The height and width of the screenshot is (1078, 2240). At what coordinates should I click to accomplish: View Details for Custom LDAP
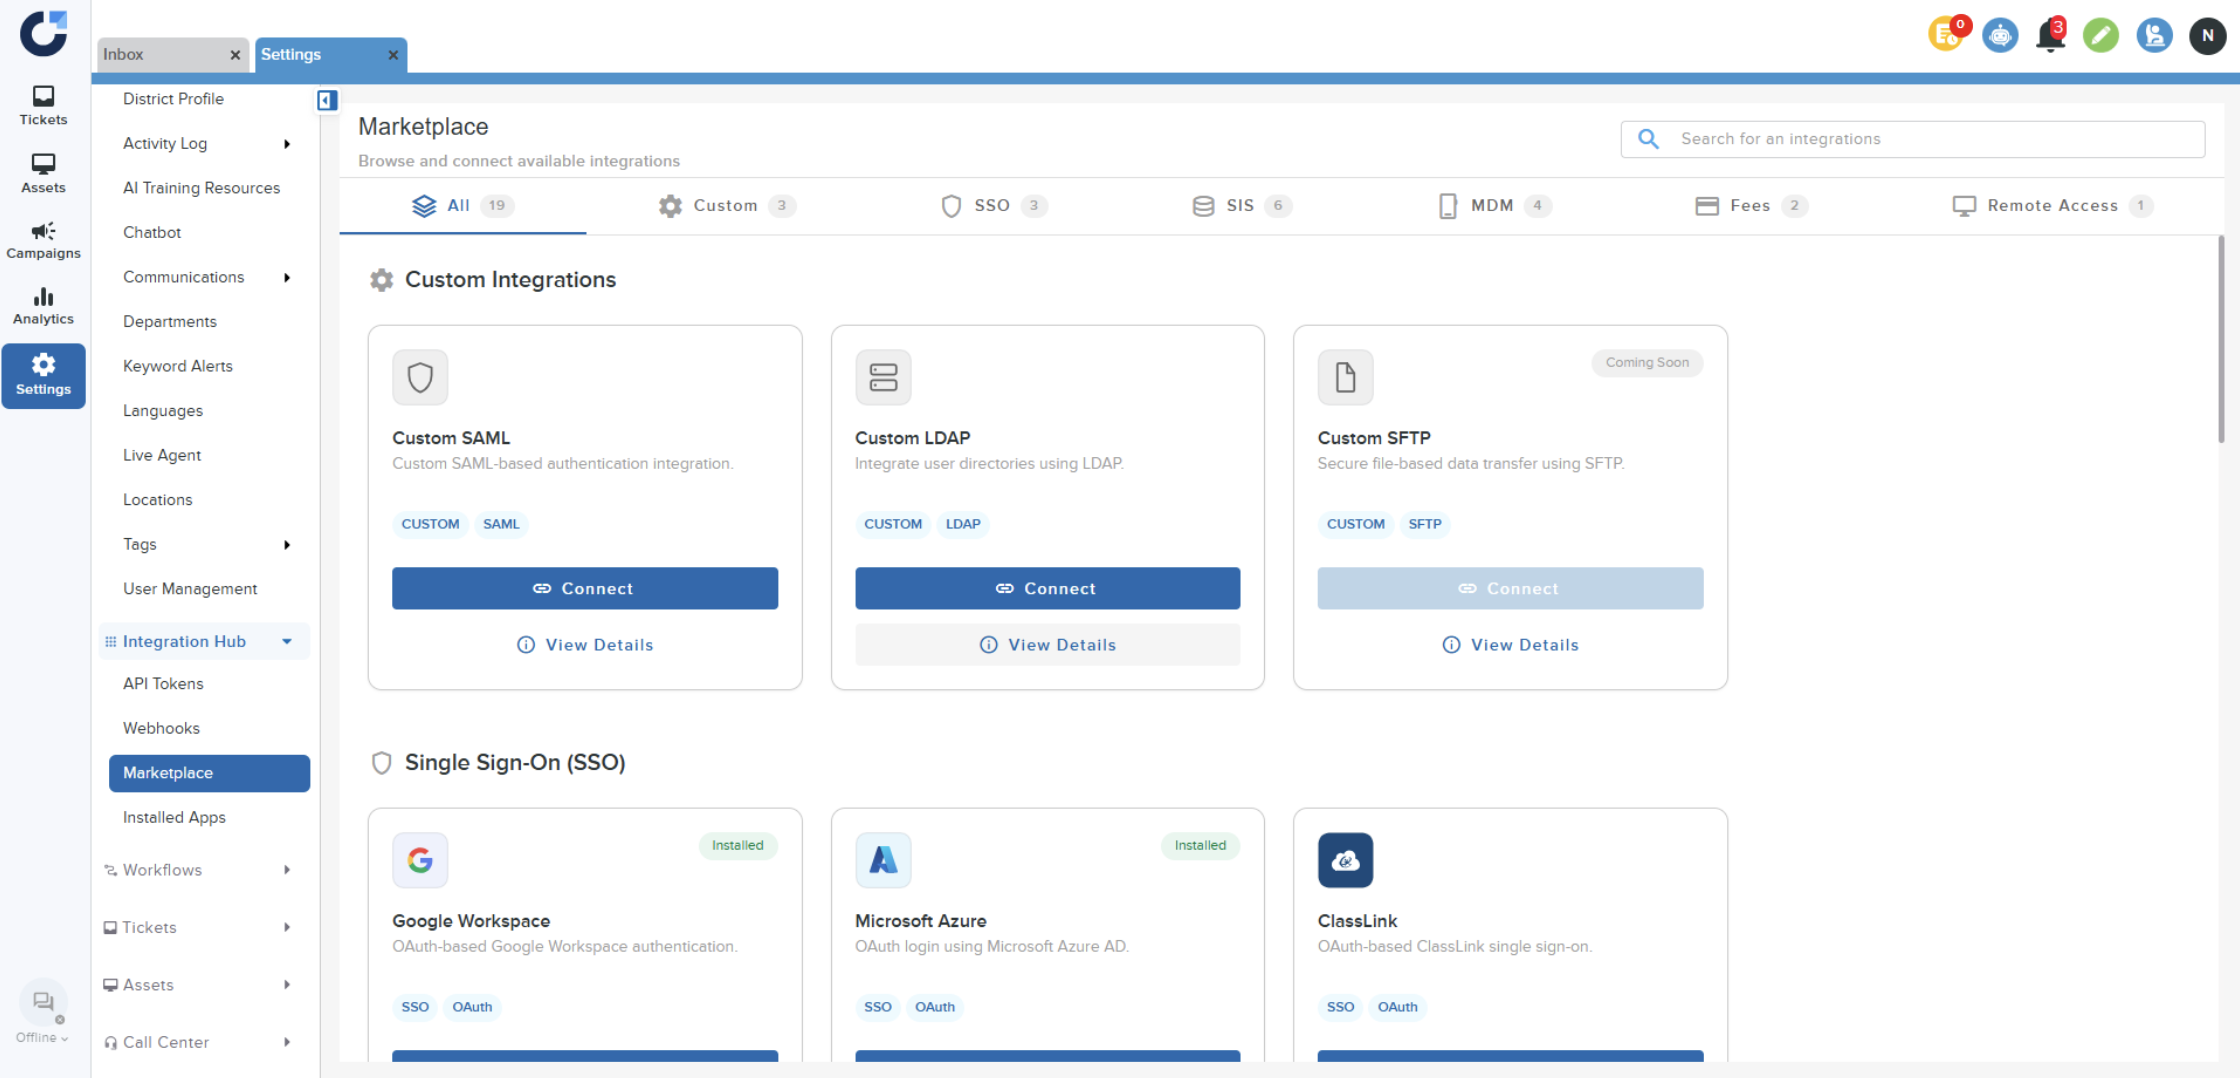pos(1047,645)
